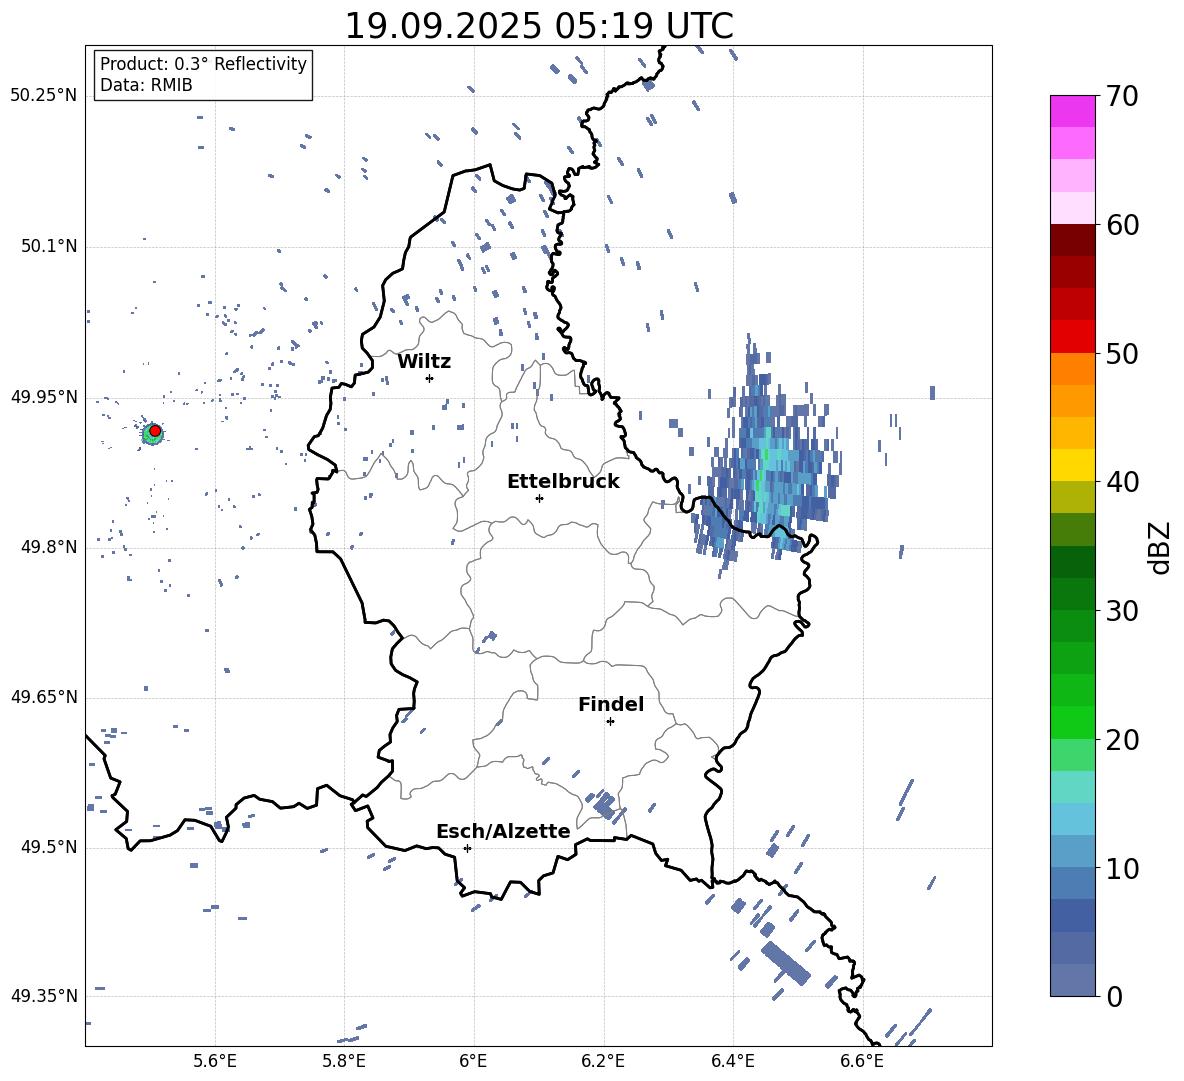This screenshot has height=1081, width=1184.
Task: Click colorbar tick label 60
Action: (1122, 225)
